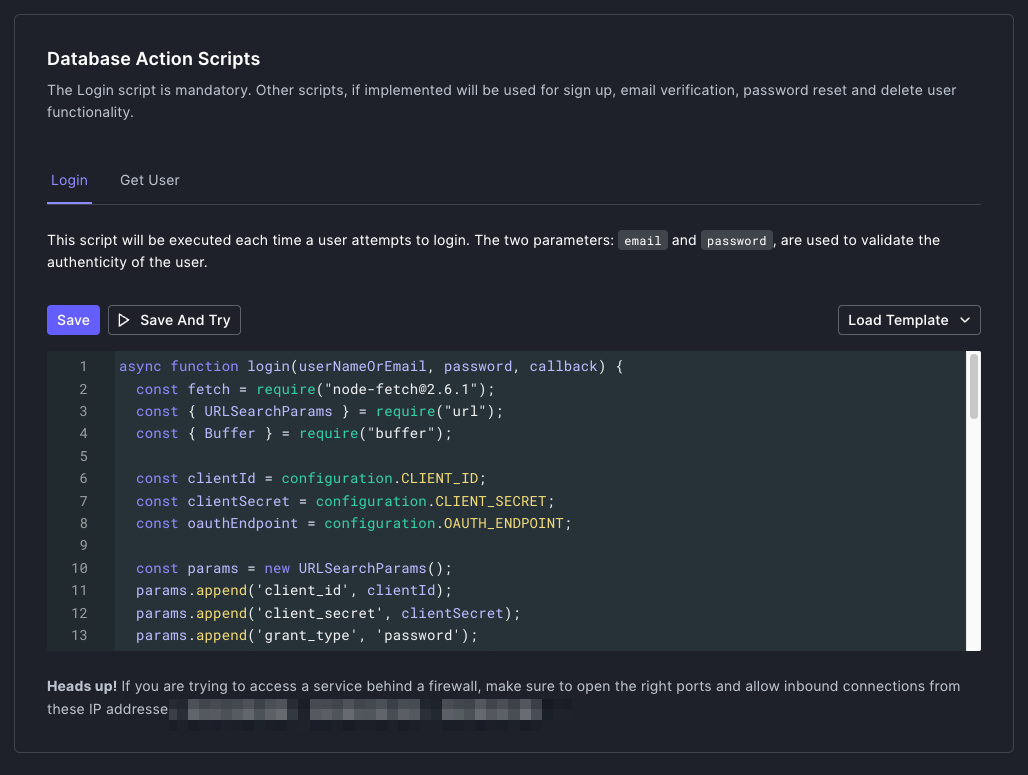Click line number 1 in the gutter

tap(83, 367)
